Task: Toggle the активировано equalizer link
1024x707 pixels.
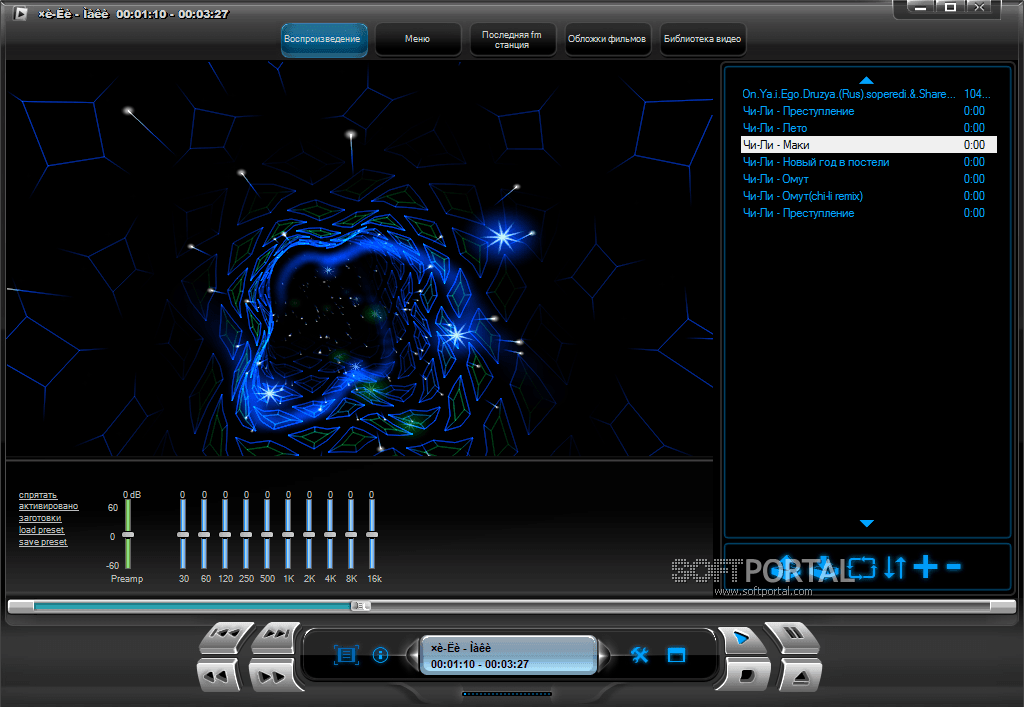Action: [x=48, y=506]
